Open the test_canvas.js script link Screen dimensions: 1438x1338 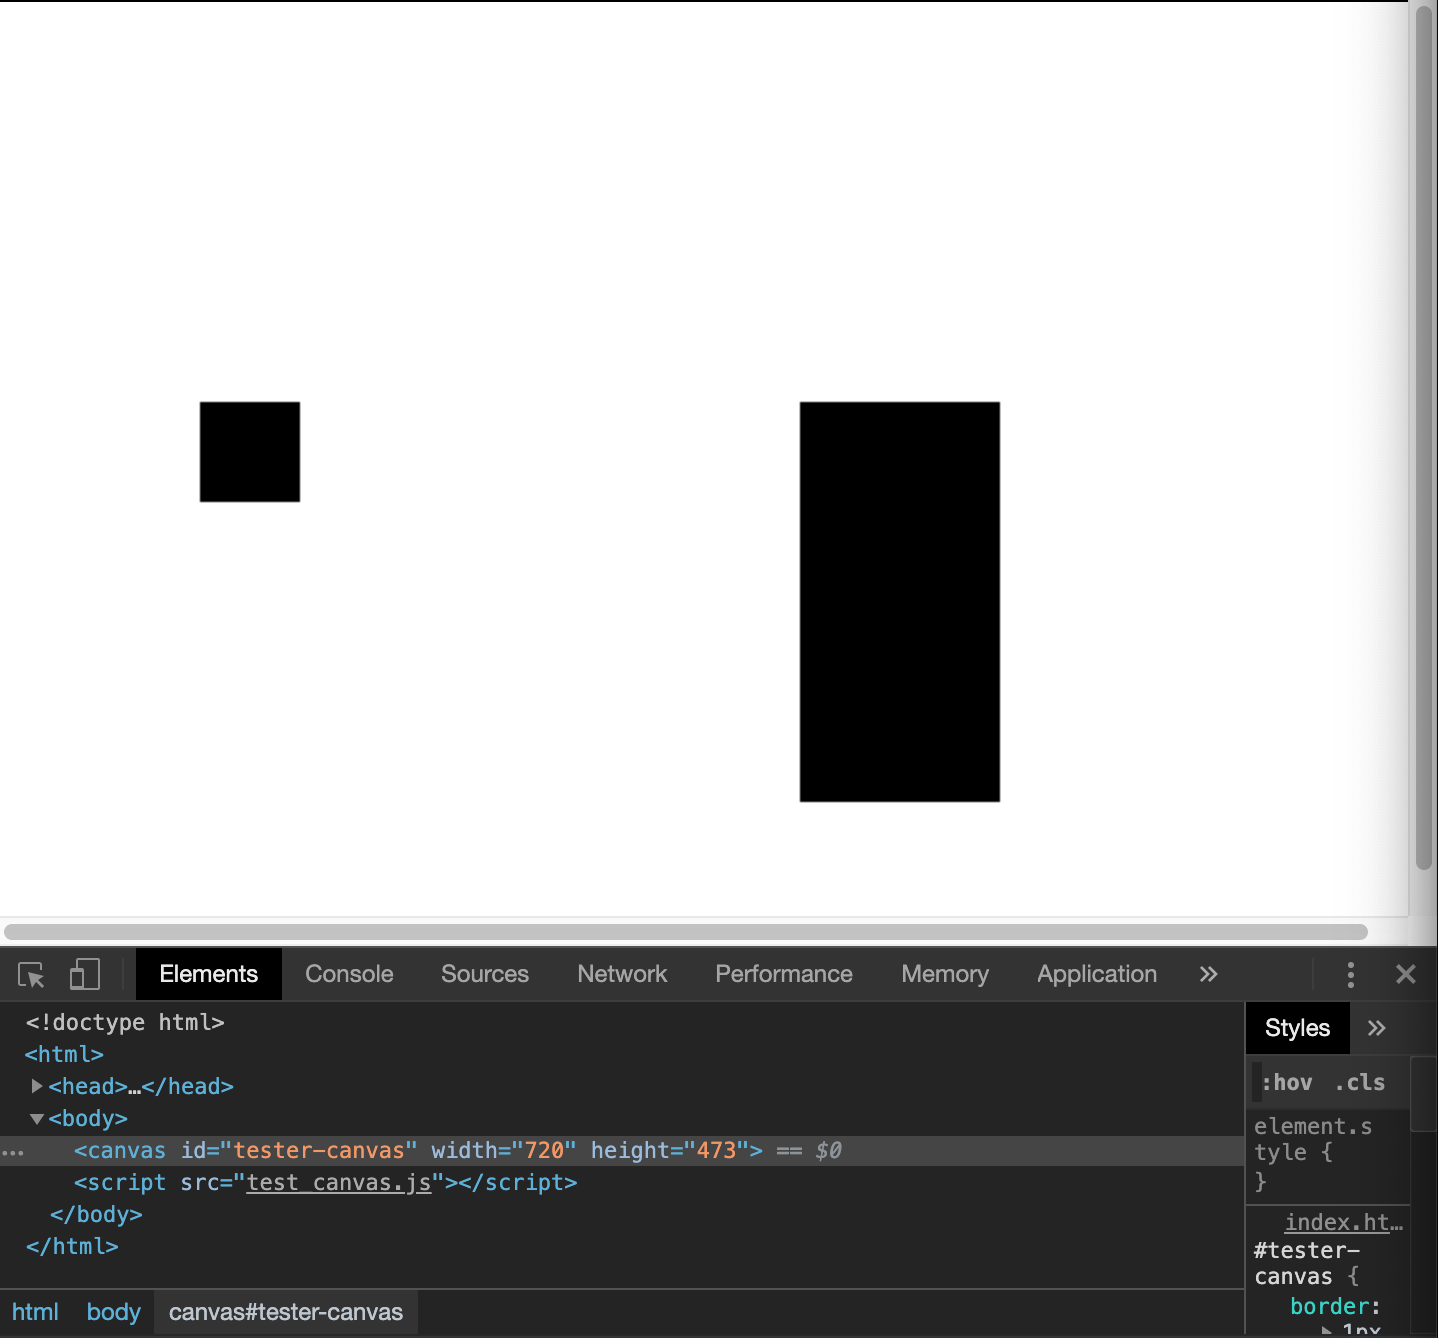click(339, 1183)
